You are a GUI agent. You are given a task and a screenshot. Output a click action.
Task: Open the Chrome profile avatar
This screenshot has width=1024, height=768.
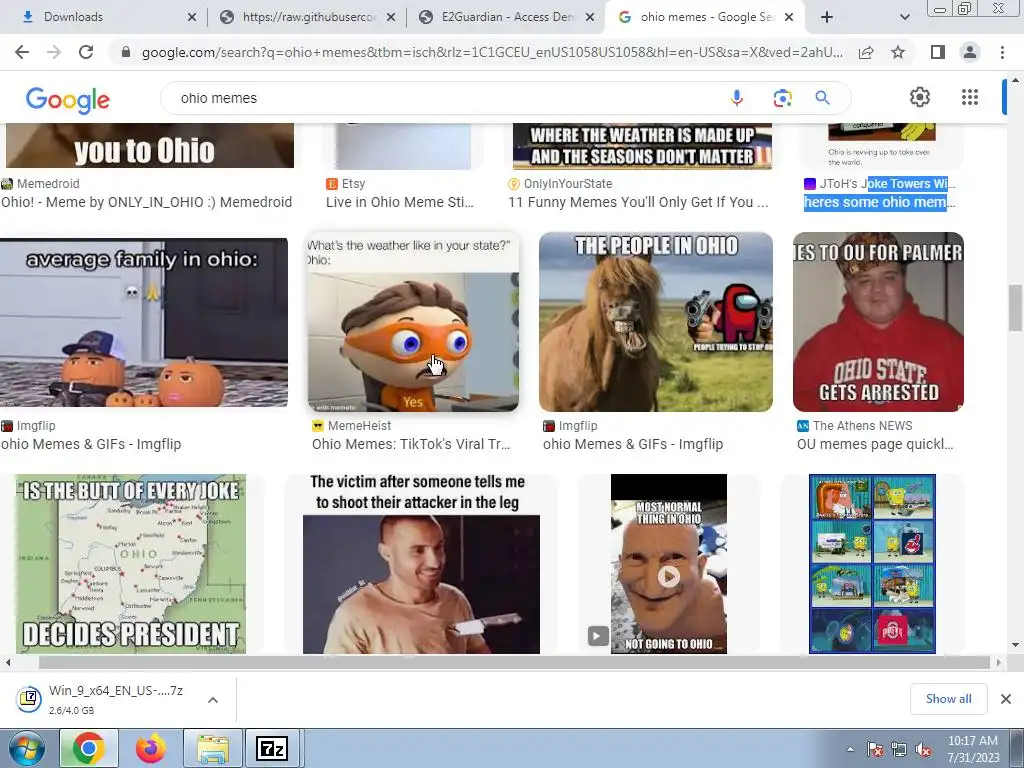[970, 52]
